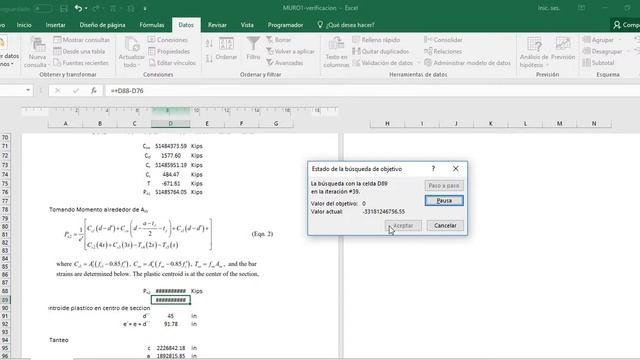This screenshot has height=360, width=640.
Task: Open the Revisar tab
Action: 217,25
